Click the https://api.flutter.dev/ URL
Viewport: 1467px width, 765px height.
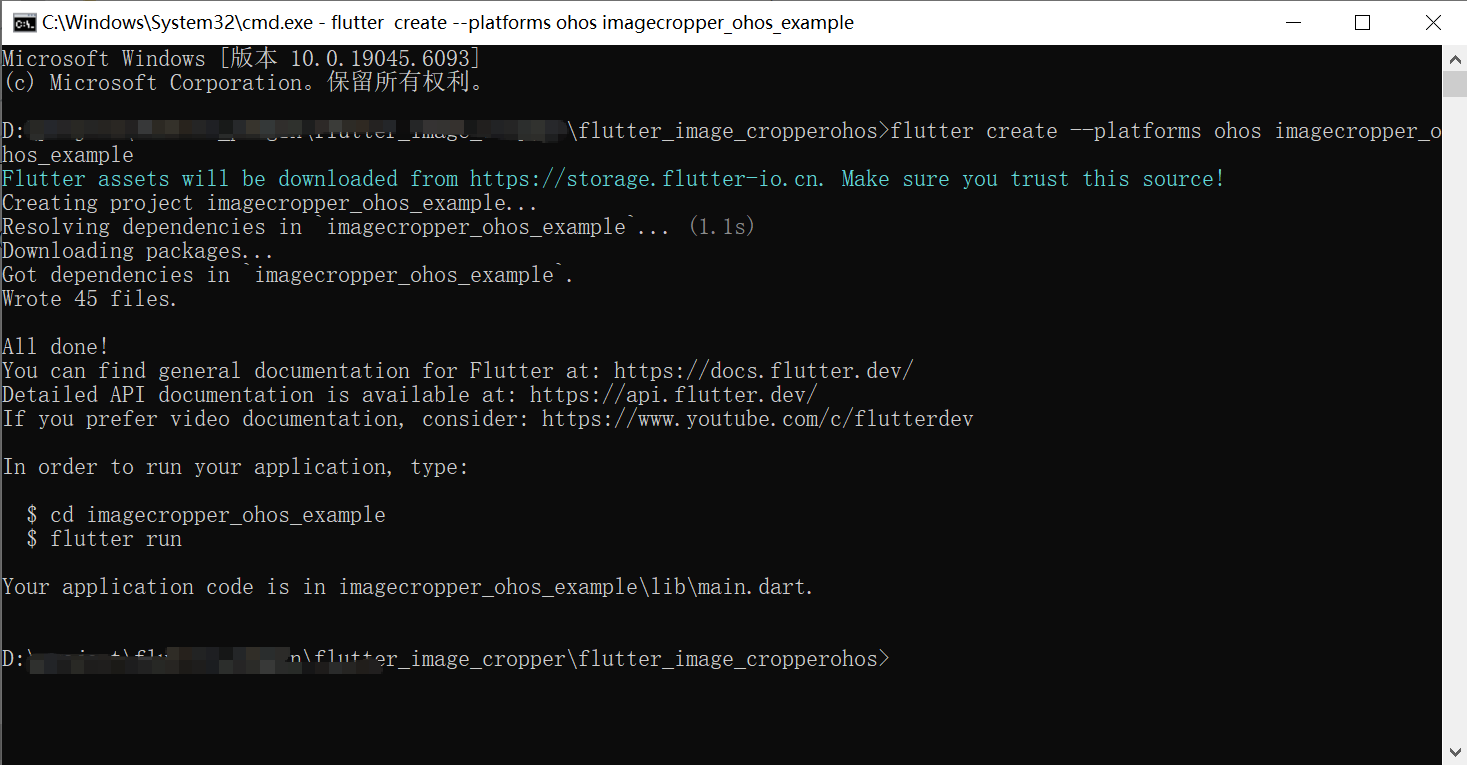click(x=673, y=395)
